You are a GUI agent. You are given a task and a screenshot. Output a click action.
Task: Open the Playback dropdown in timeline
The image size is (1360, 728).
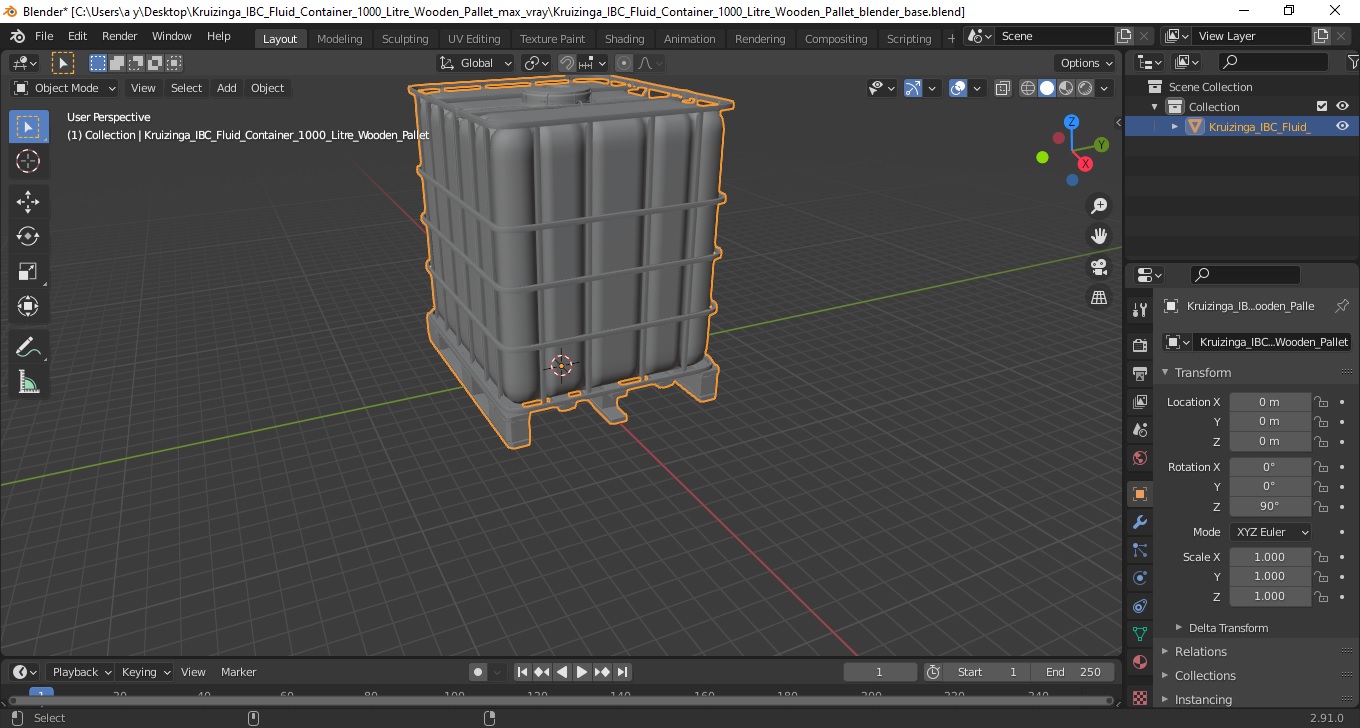[x=81, y=672]
